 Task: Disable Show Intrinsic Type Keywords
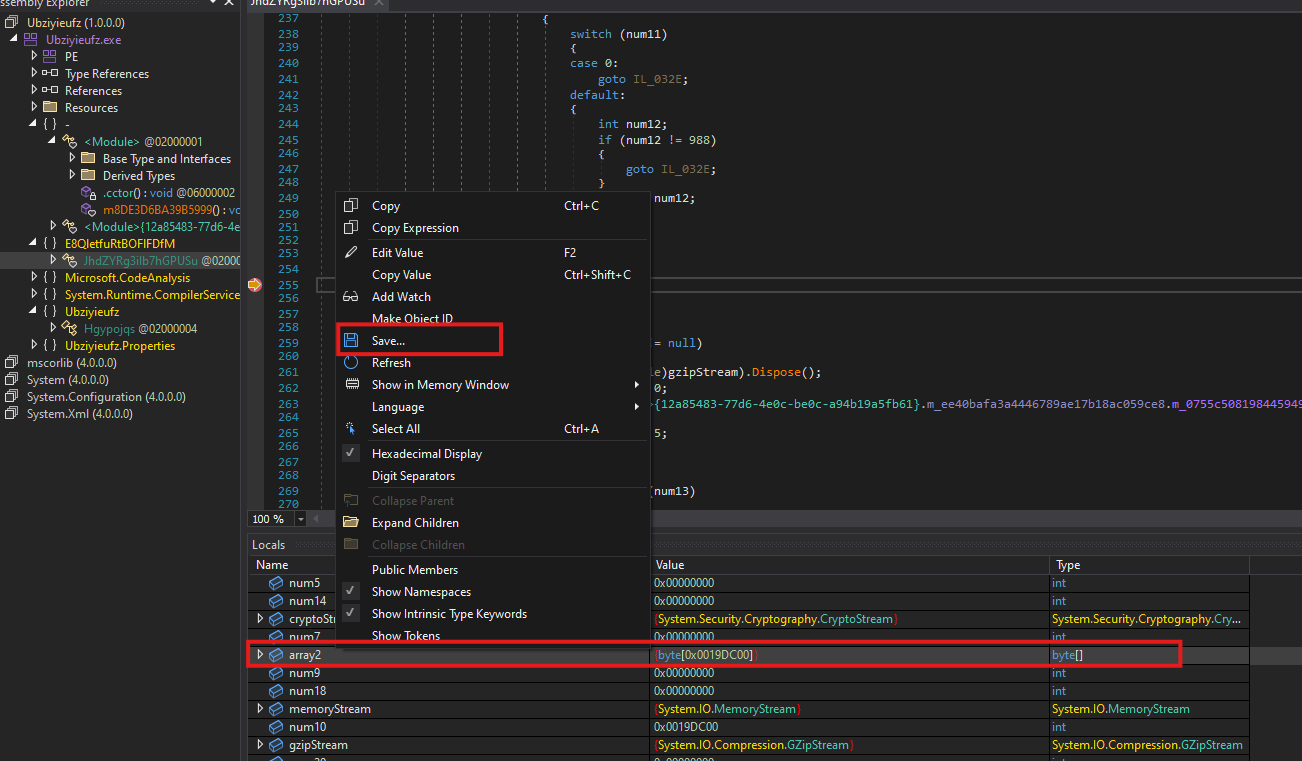coord(449,614)
